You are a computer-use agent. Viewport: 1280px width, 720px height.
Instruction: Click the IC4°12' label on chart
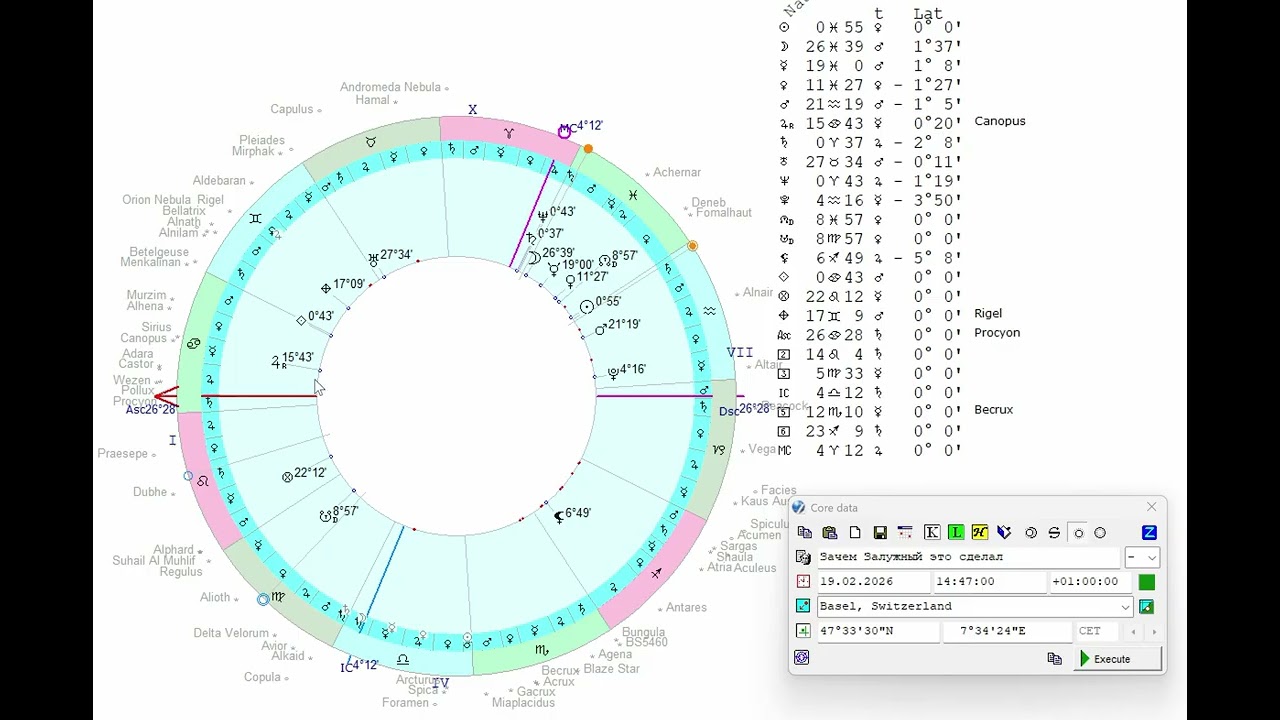pos(359,666)
